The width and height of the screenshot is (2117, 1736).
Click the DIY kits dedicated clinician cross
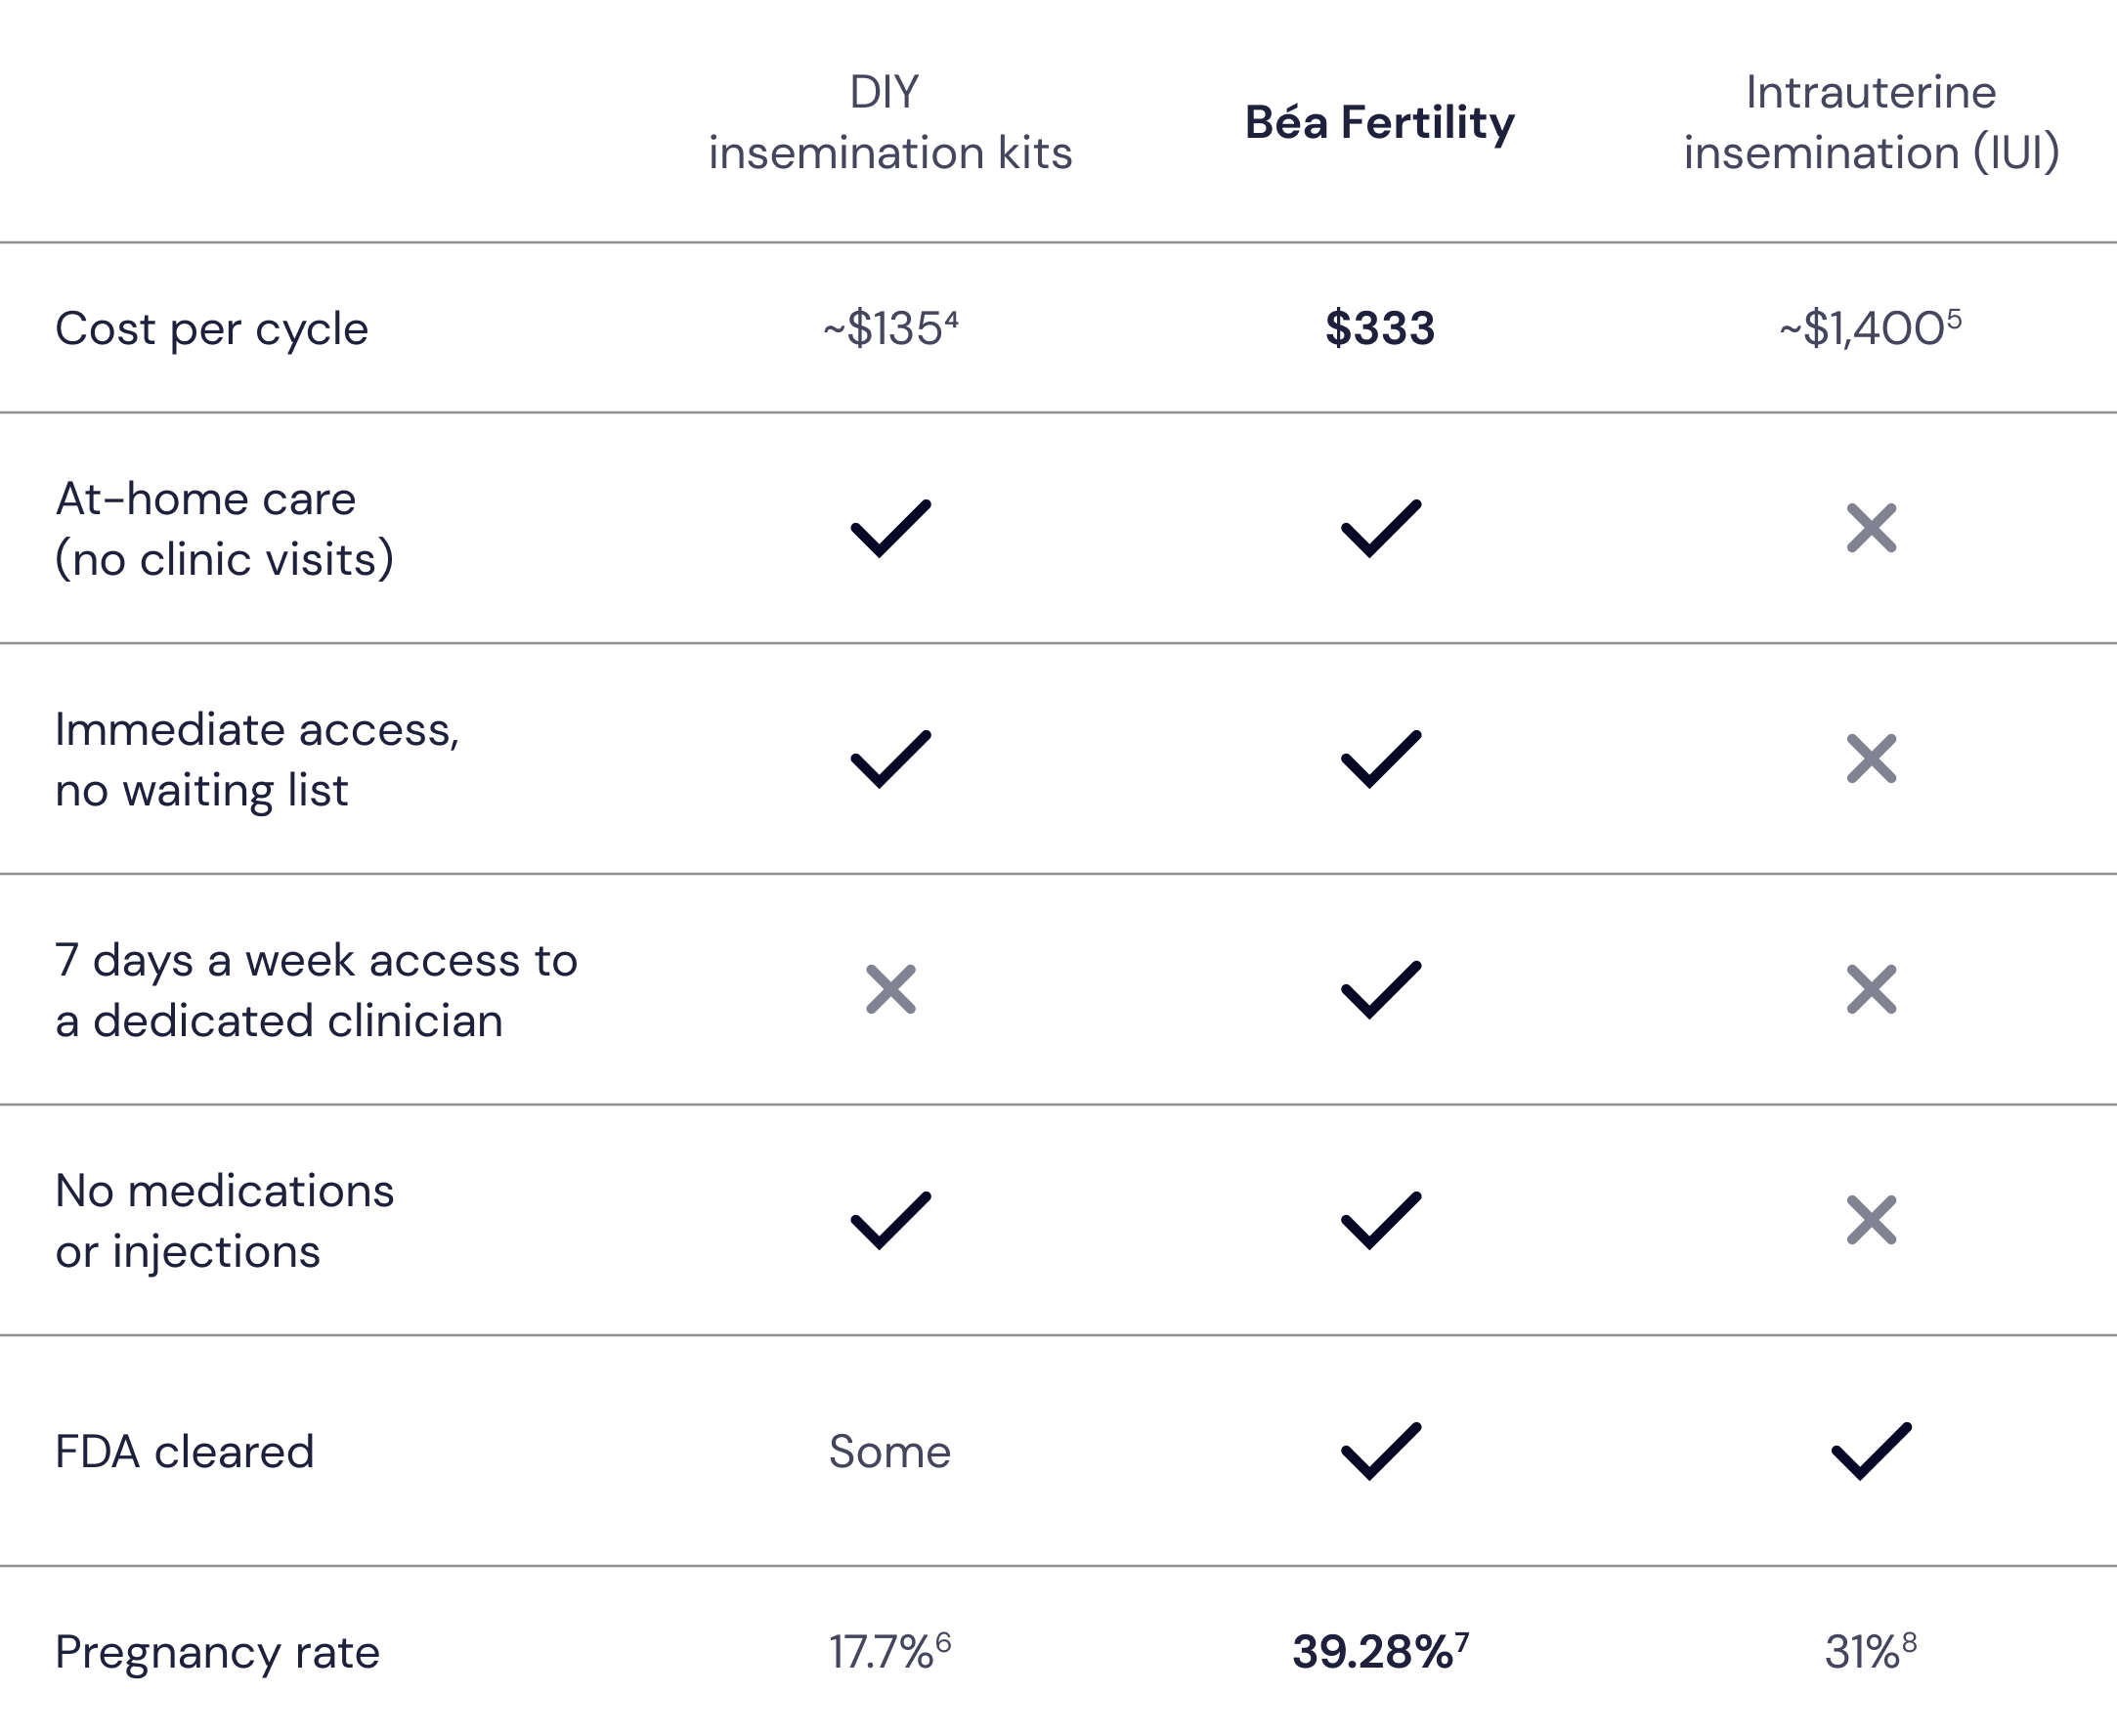pyautogui.click(x=890, y=989)
